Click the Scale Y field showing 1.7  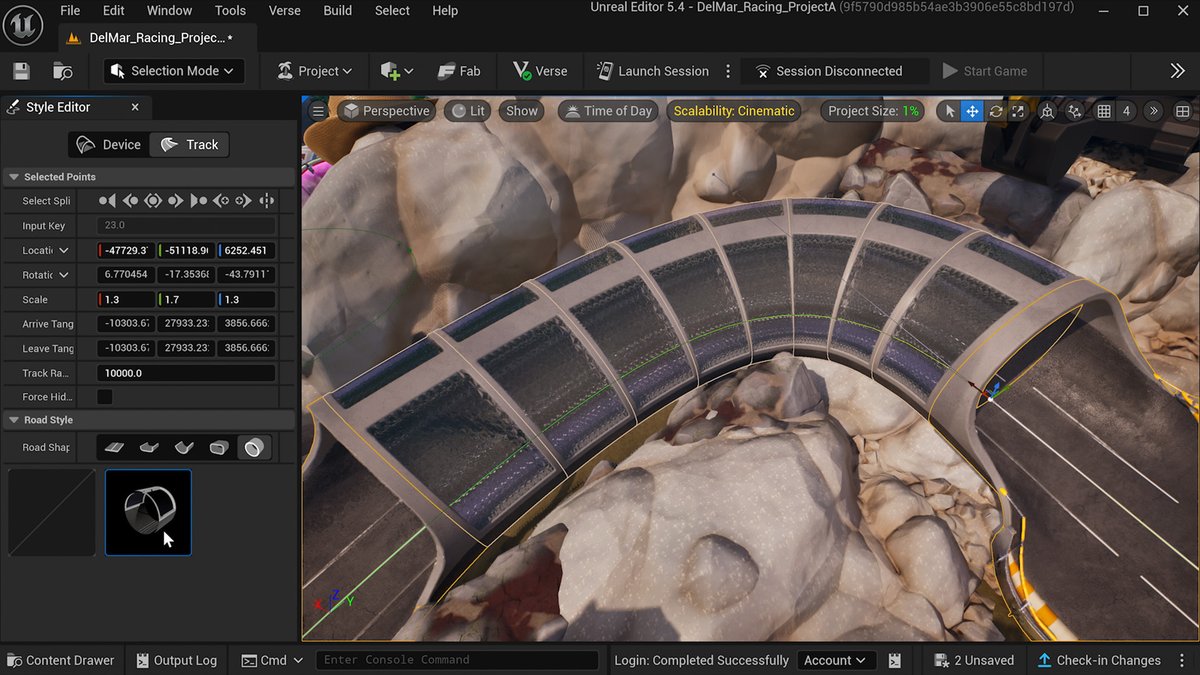(x=186, y=299)
